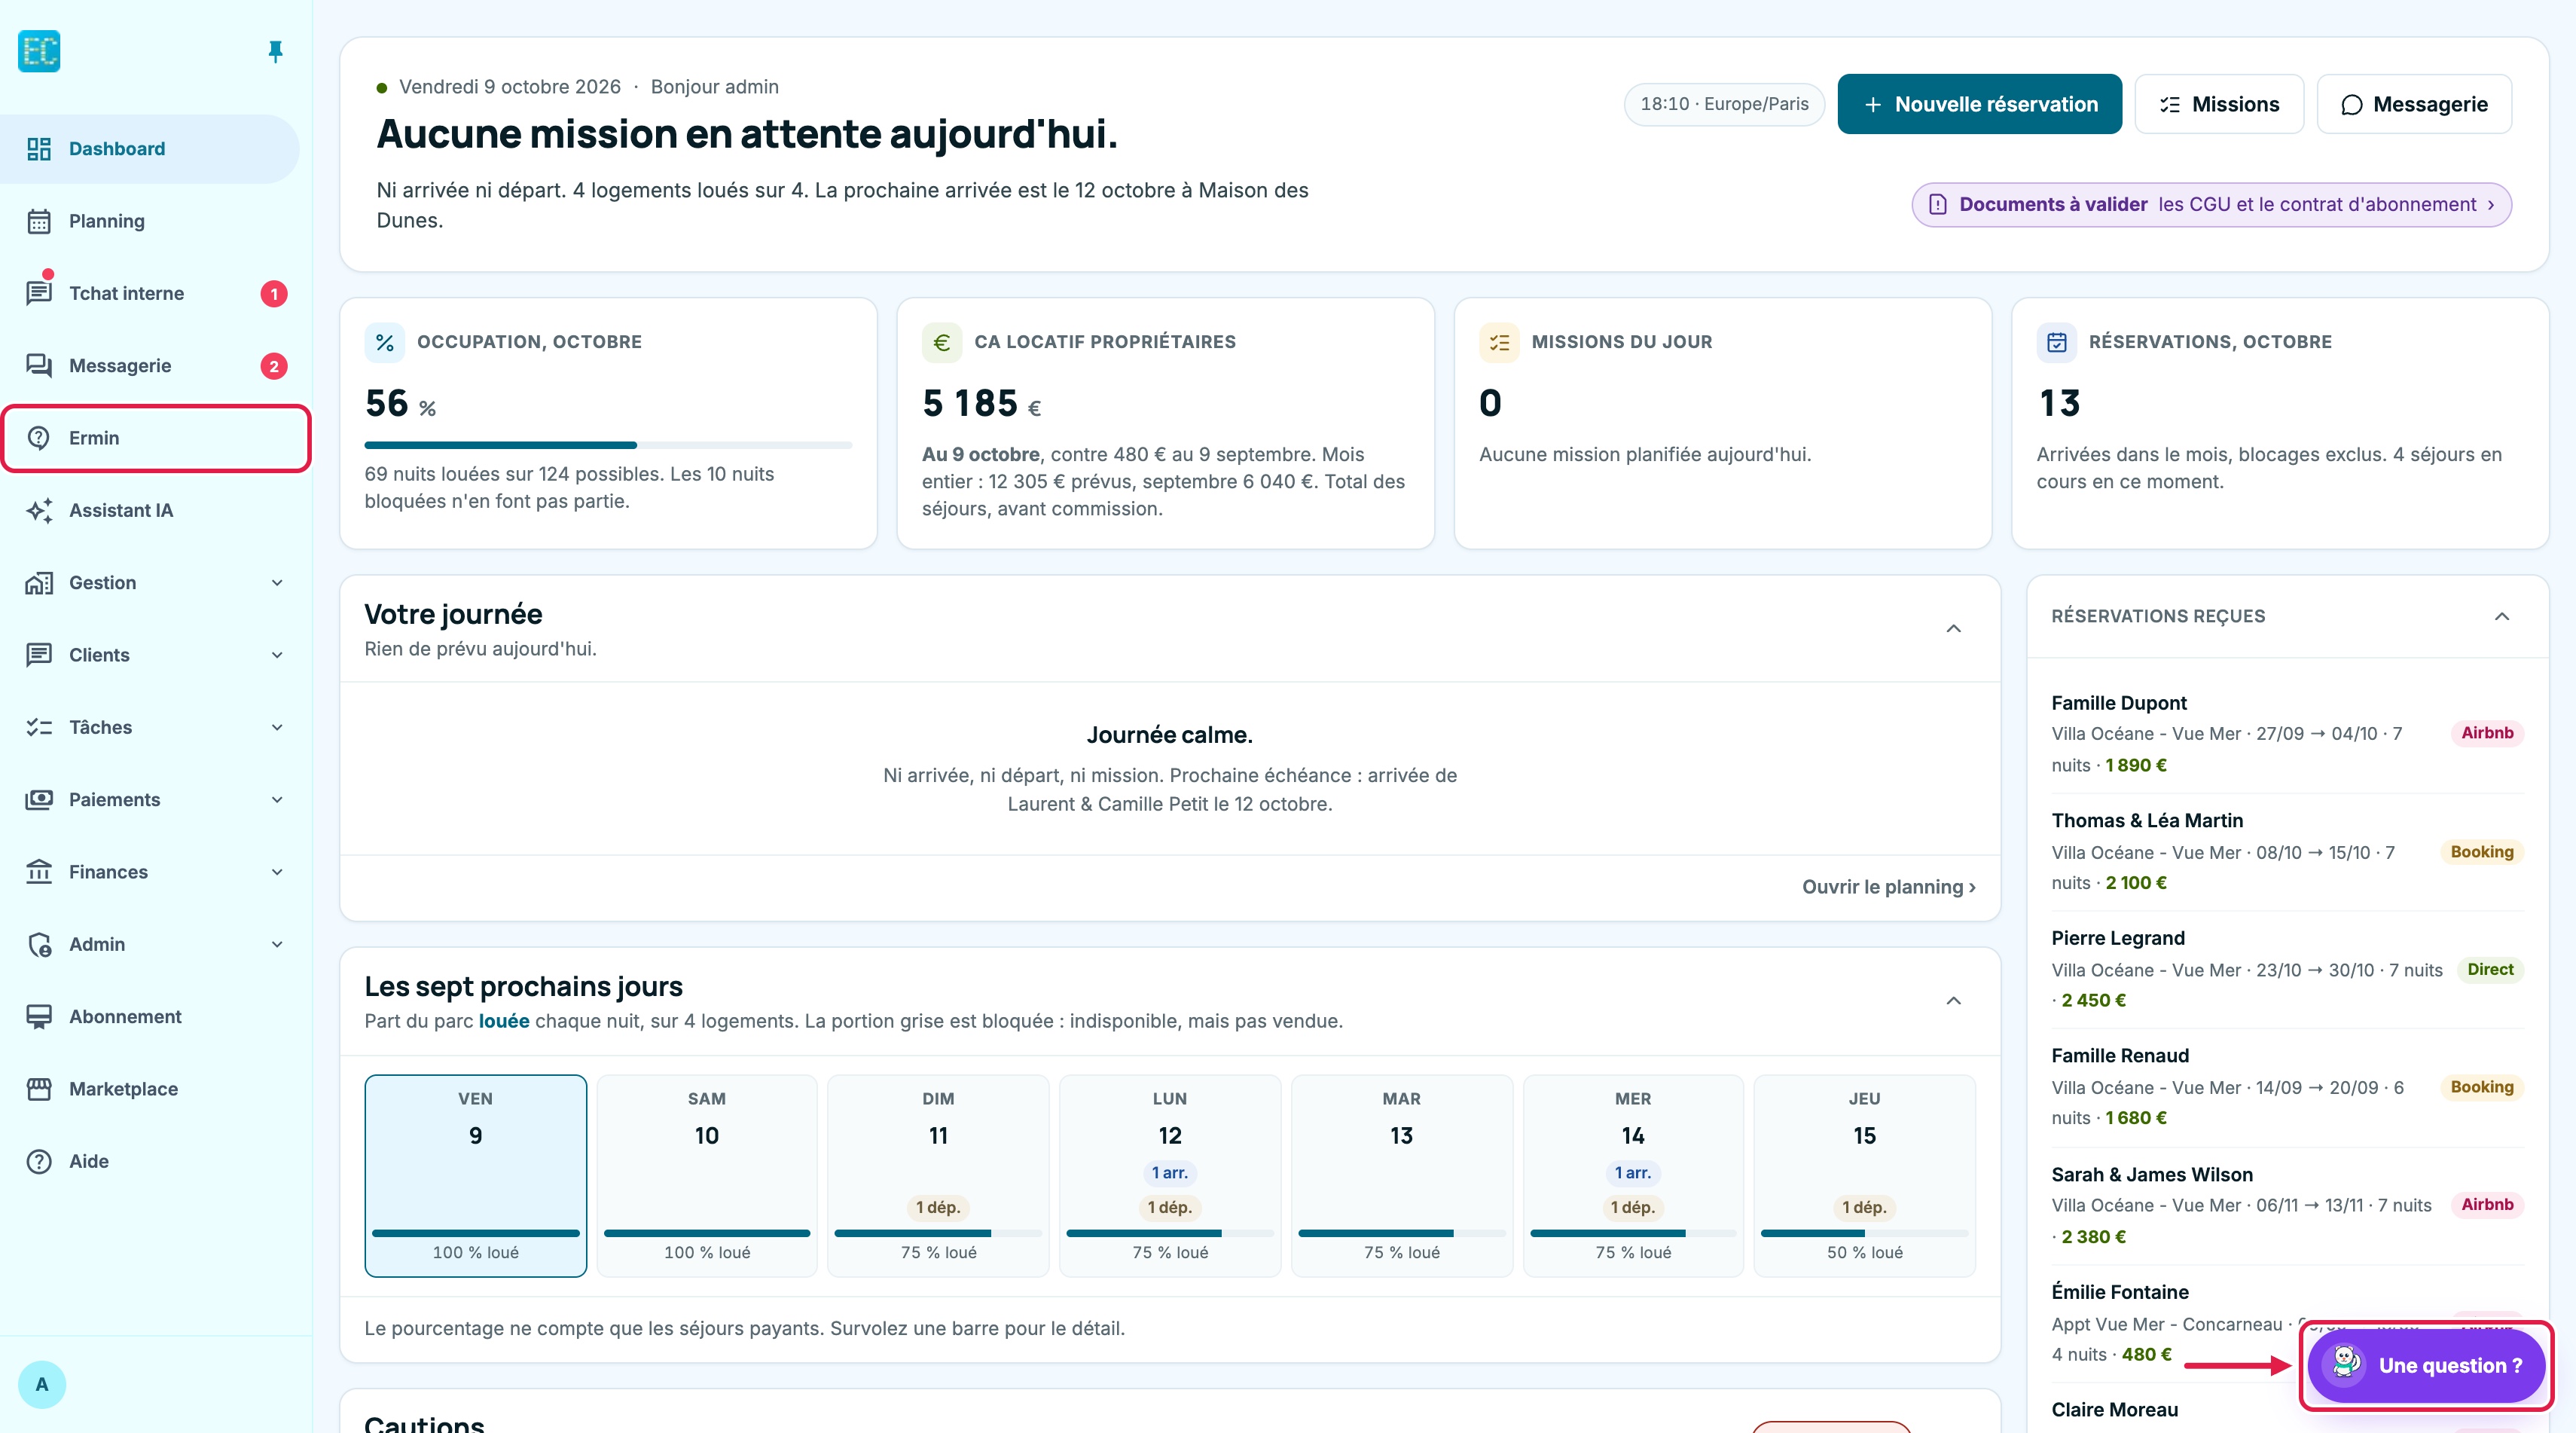The width and height of the screenshot is (2576, 1433).
Task: Expand the Clients menu chevron
Action: click(277, 655)
